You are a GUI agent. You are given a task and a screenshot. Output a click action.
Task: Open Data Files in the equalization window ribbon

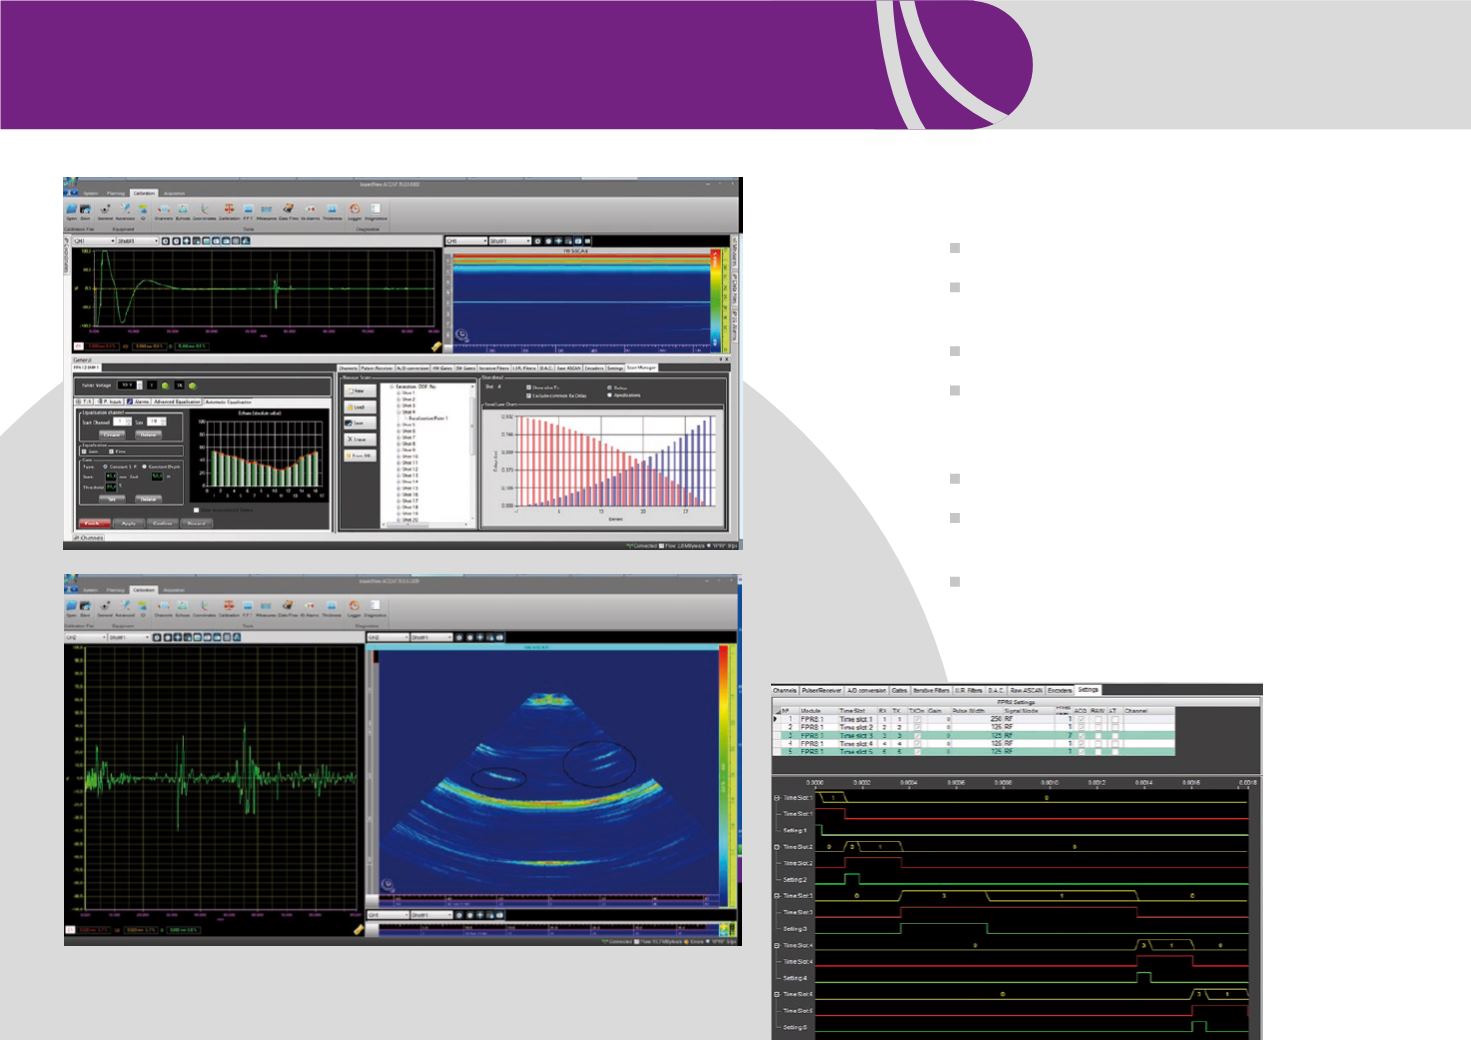pos(288,210)
